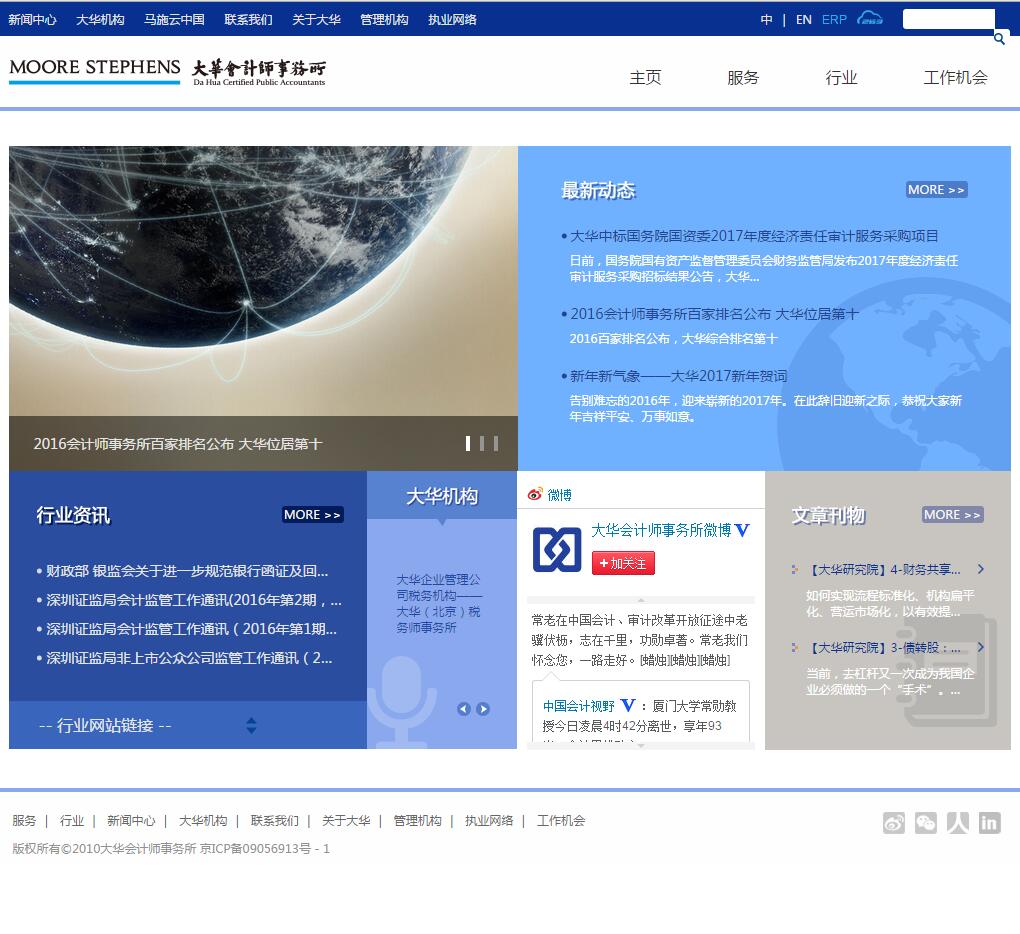The height and width of the screenshot is (934, 1020).
Task: Open the footer LinkedIn icon
Action: pos(989,823)
